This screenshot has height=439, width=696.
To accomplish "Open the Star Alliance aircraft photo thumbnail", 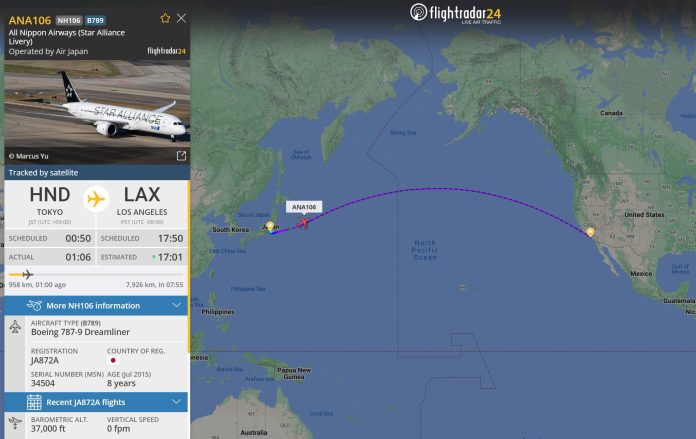I will (97, 112).
